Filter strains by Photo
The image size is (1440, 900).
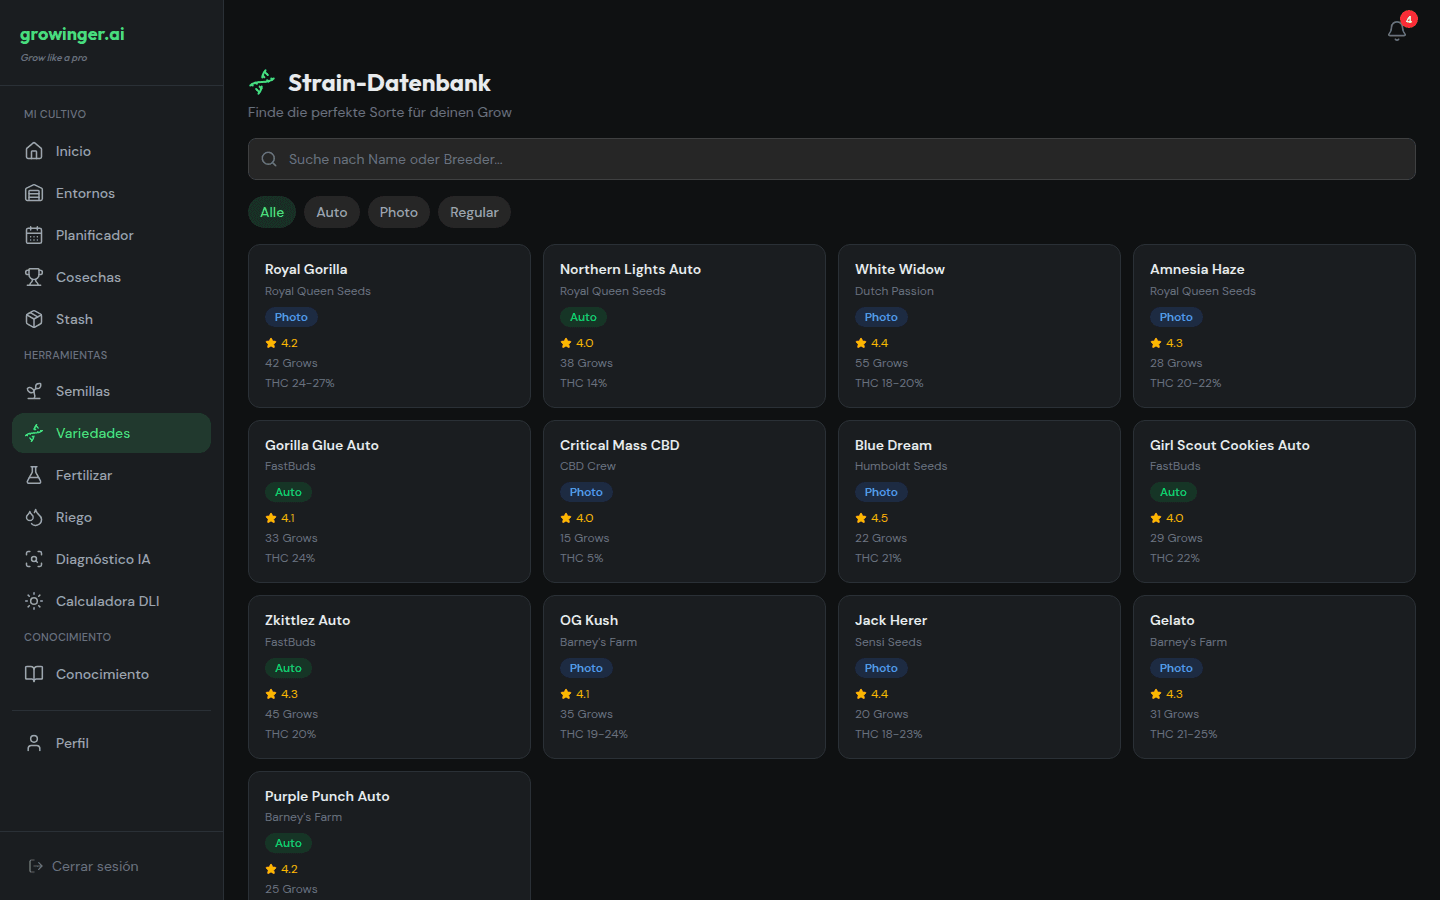point(399,212)
